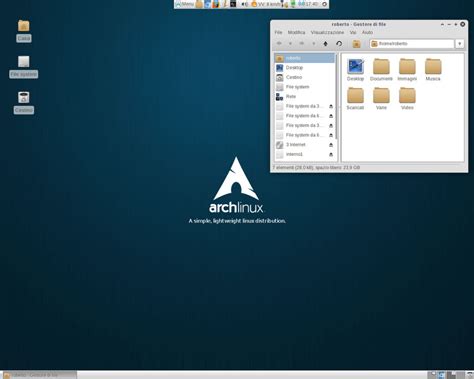The height and width of the screenshot is (379, 474).
Task: Open the Musica folder
Action: (x=433, y=70)
